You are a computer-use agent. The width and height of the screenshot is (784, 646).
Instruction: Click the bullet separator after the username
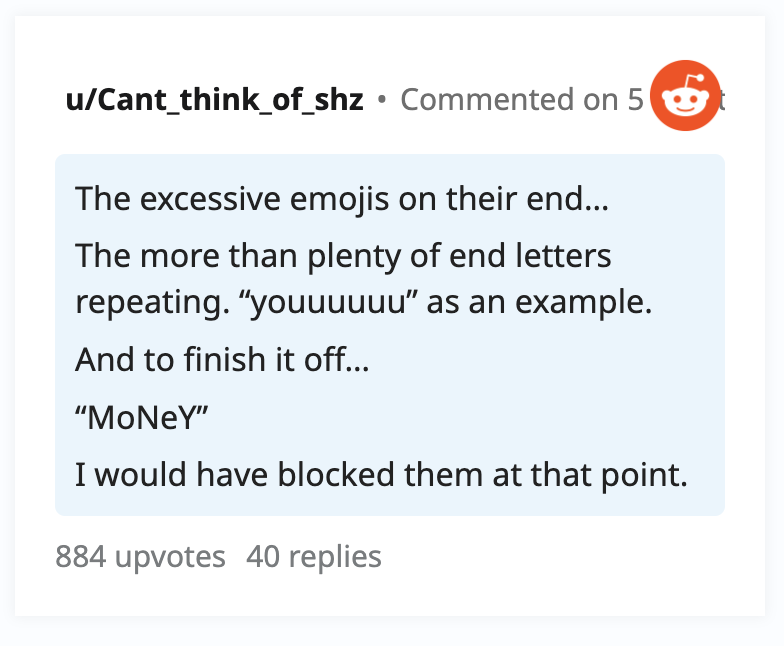[x=382, y=100]
